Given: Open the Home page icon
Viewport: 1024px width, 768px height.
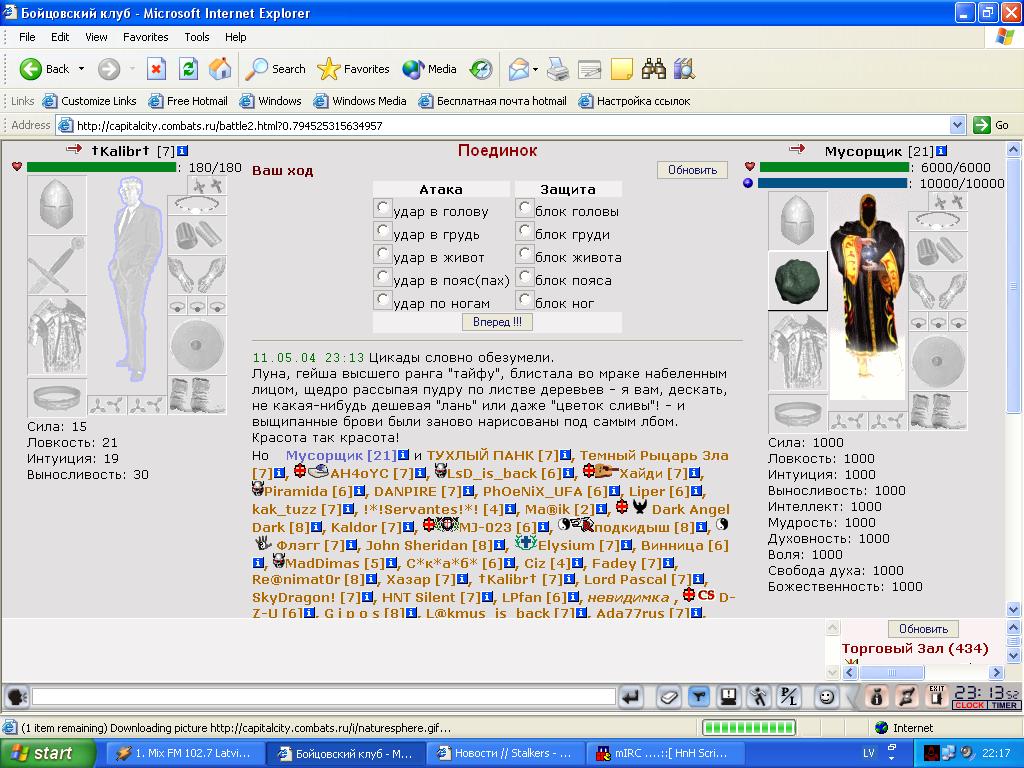Looking at the screenshot, I should click(220, 69).
